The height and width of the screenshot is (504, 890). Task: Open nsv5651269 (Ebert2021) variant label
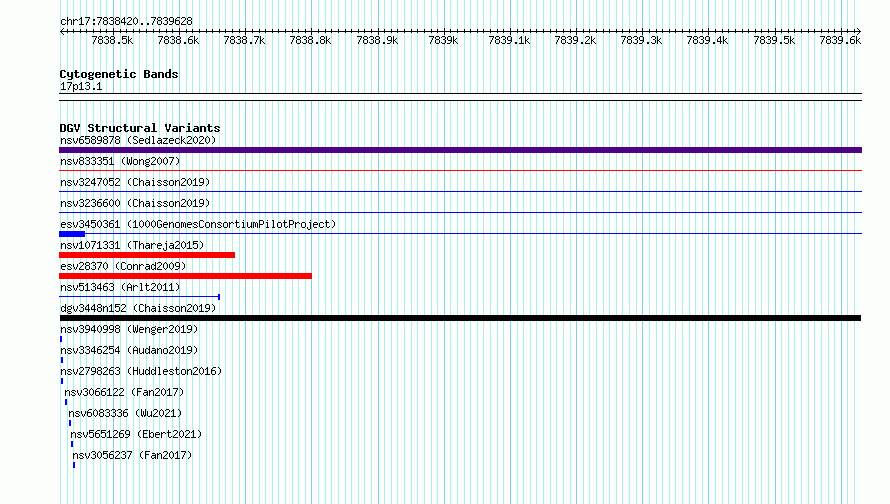click(x=136, y=434)
